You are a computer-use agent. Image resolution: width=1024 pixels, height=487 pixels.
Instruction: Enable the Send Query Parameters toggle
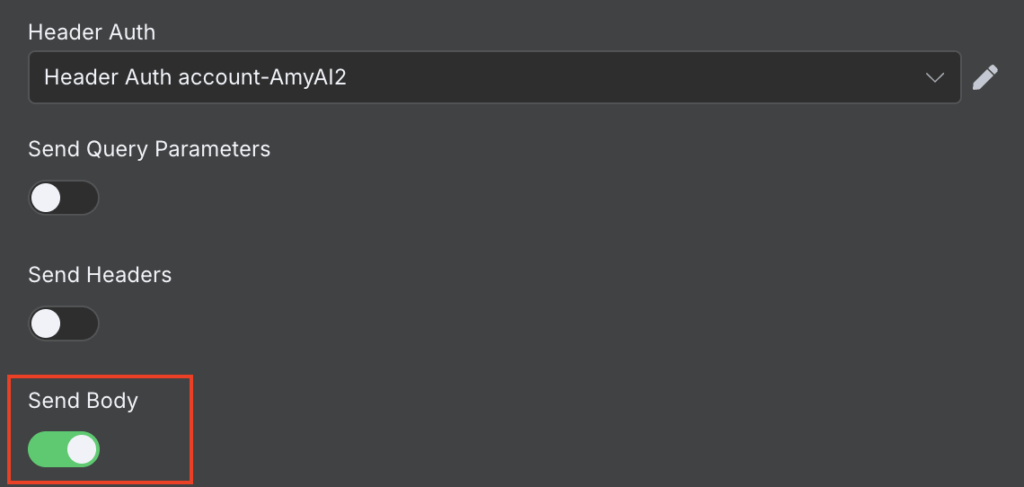tap(63, 198)
